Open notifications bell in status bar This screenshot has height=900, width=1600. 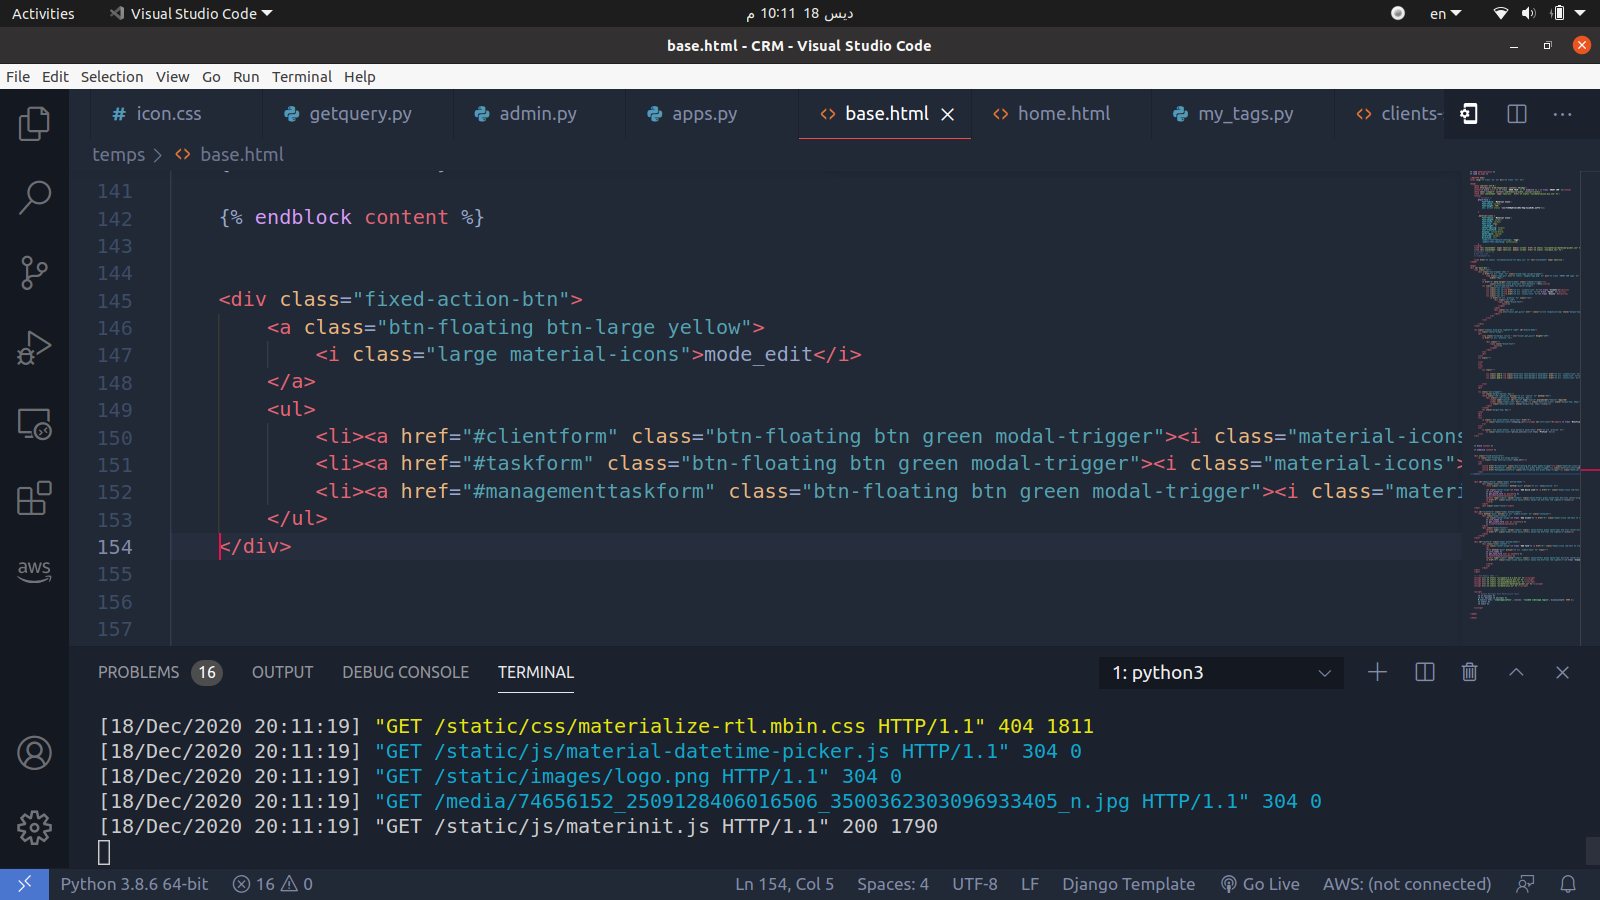1568,884
